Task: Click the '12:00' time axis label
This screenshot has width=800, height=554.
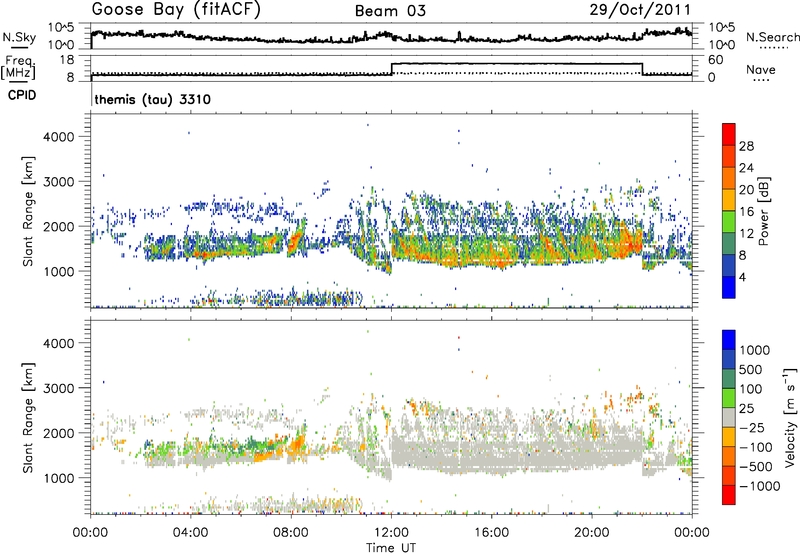Action: 391,533
